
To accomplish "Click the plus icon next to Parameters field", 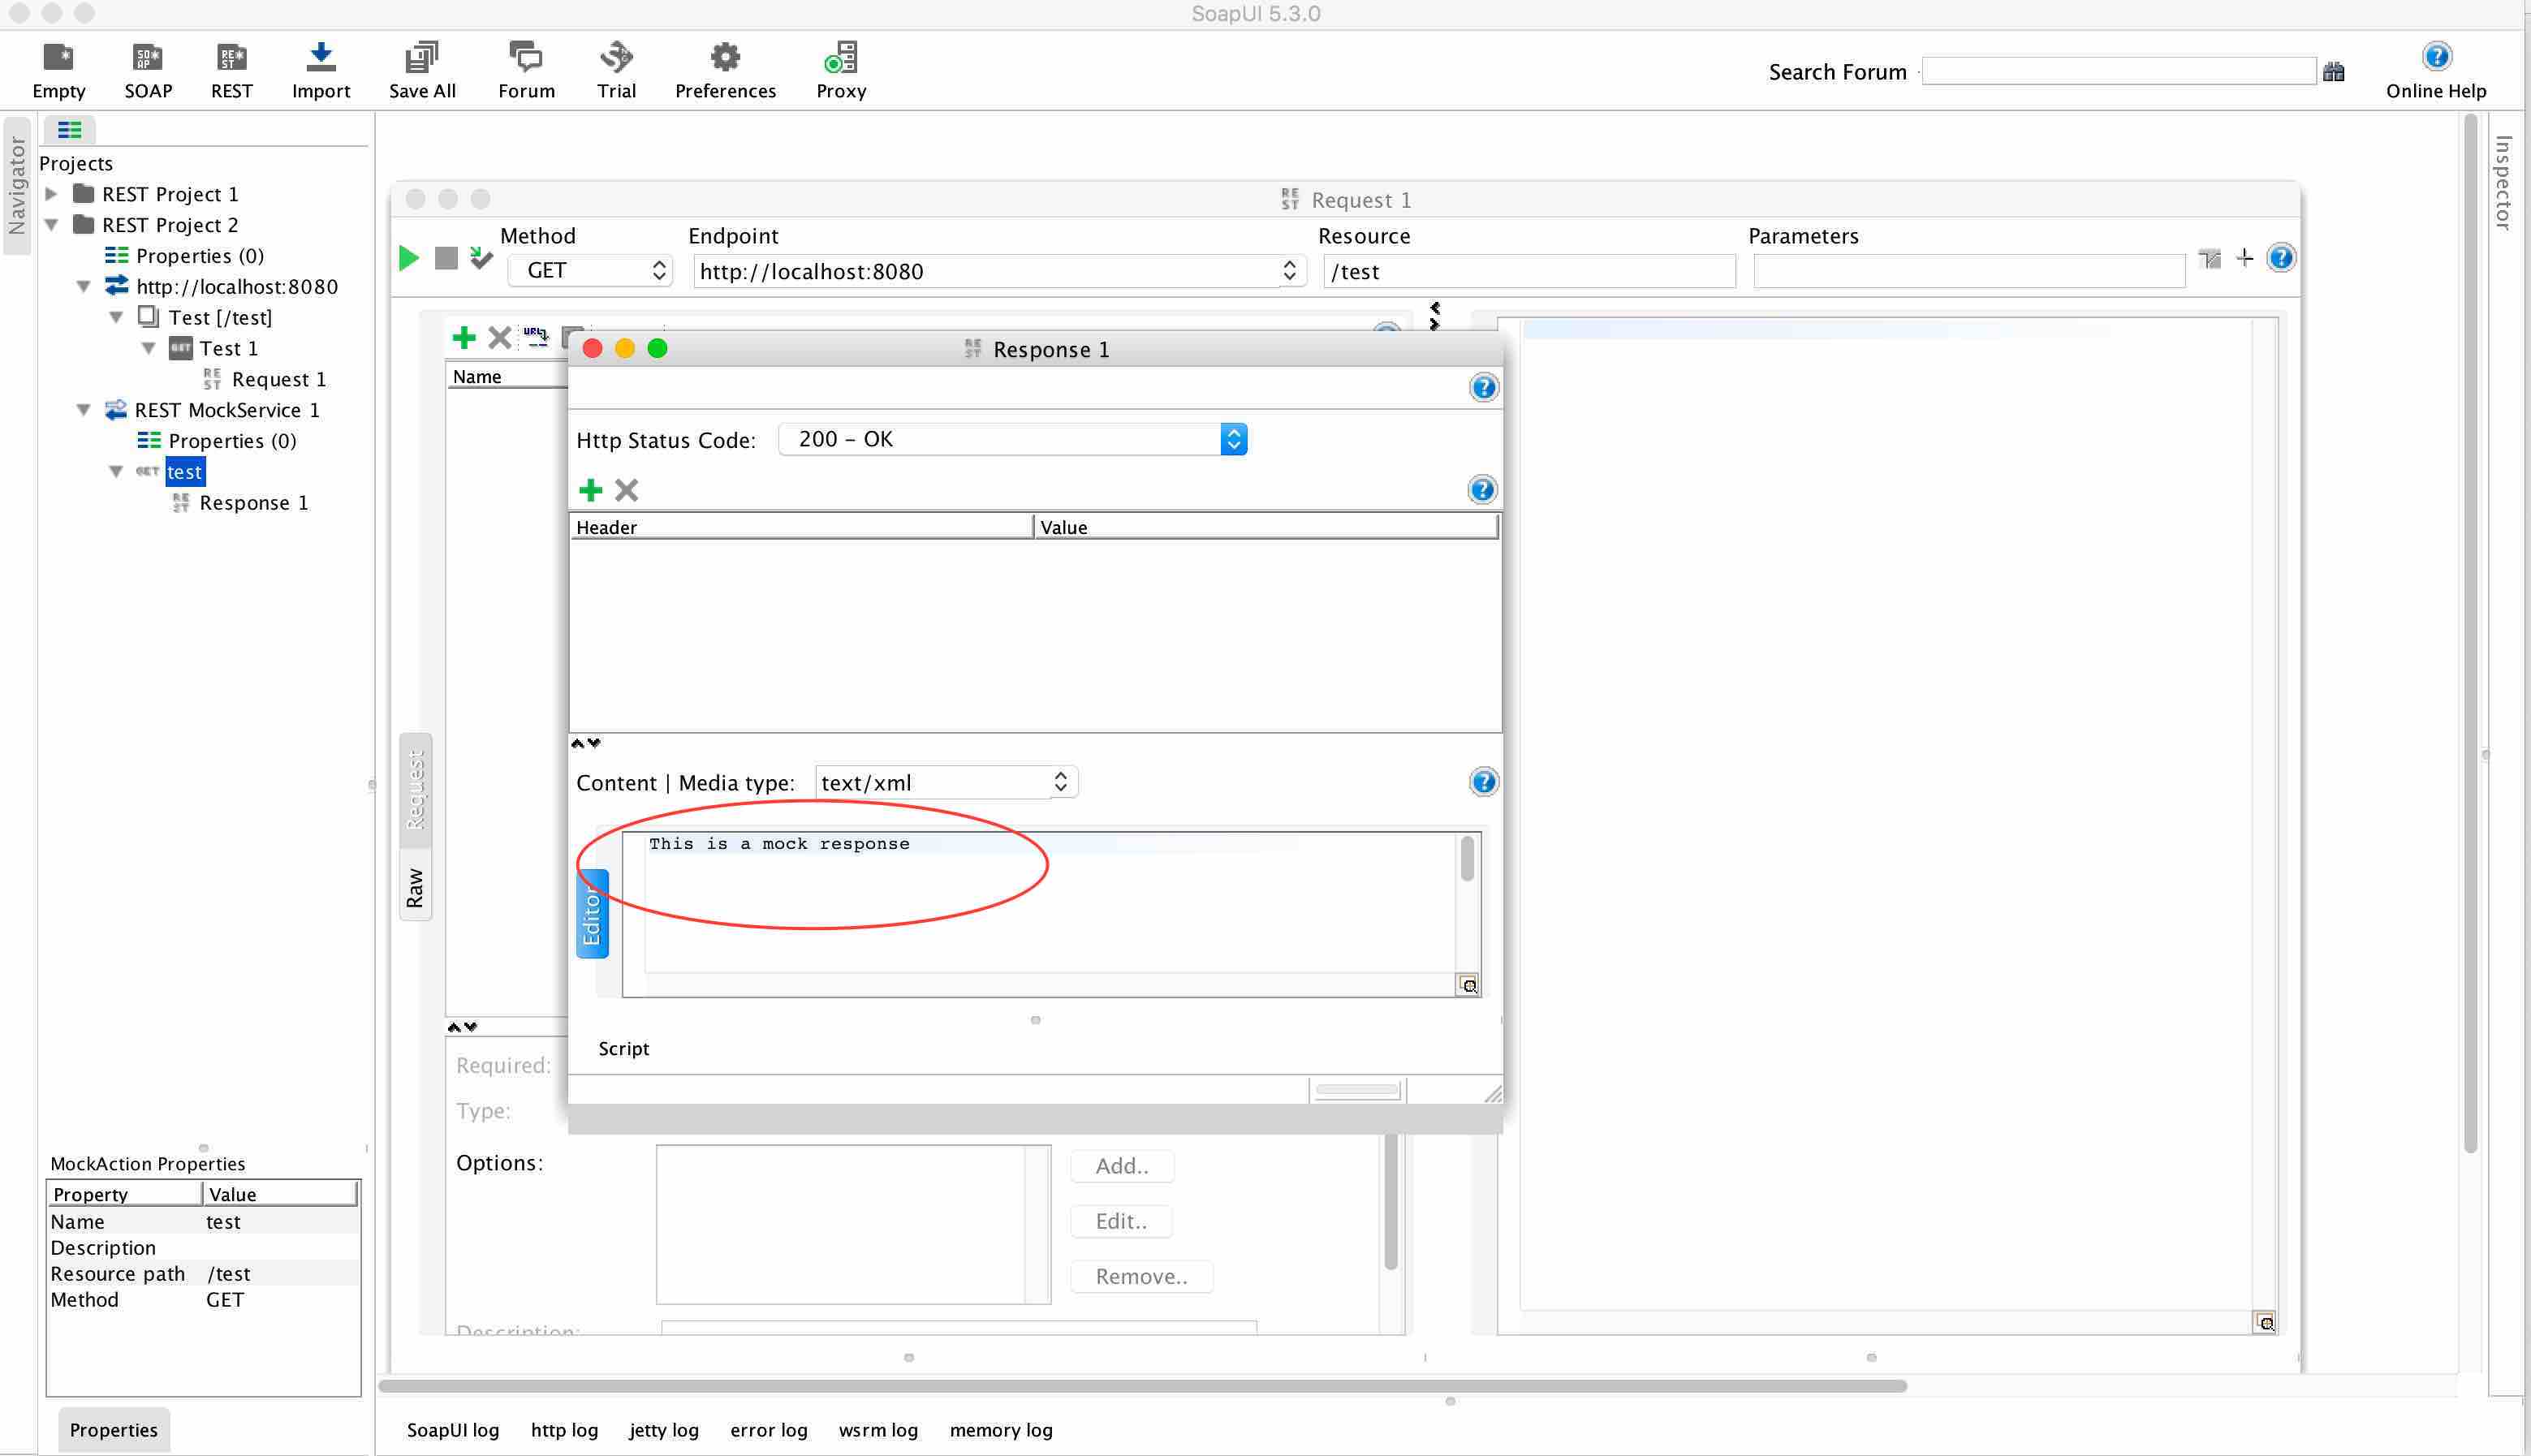I will click(x=2245, y=258).
